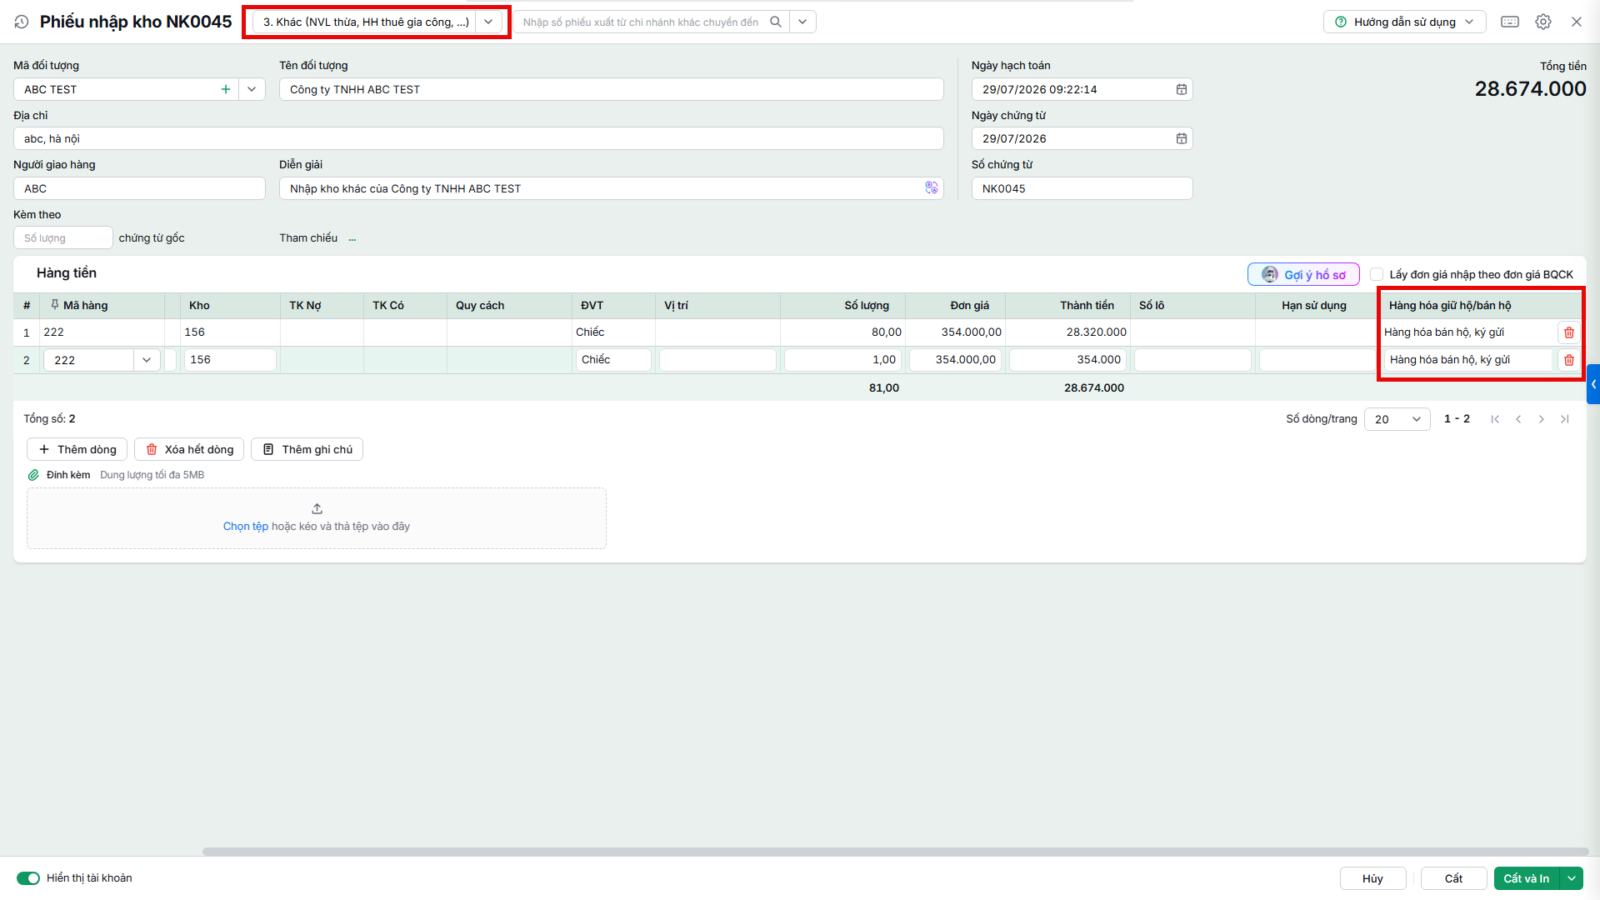Click Thành tiền cell 28.320.000
This screenshot has width=1600, height=900.
(x=1068, y=332)
